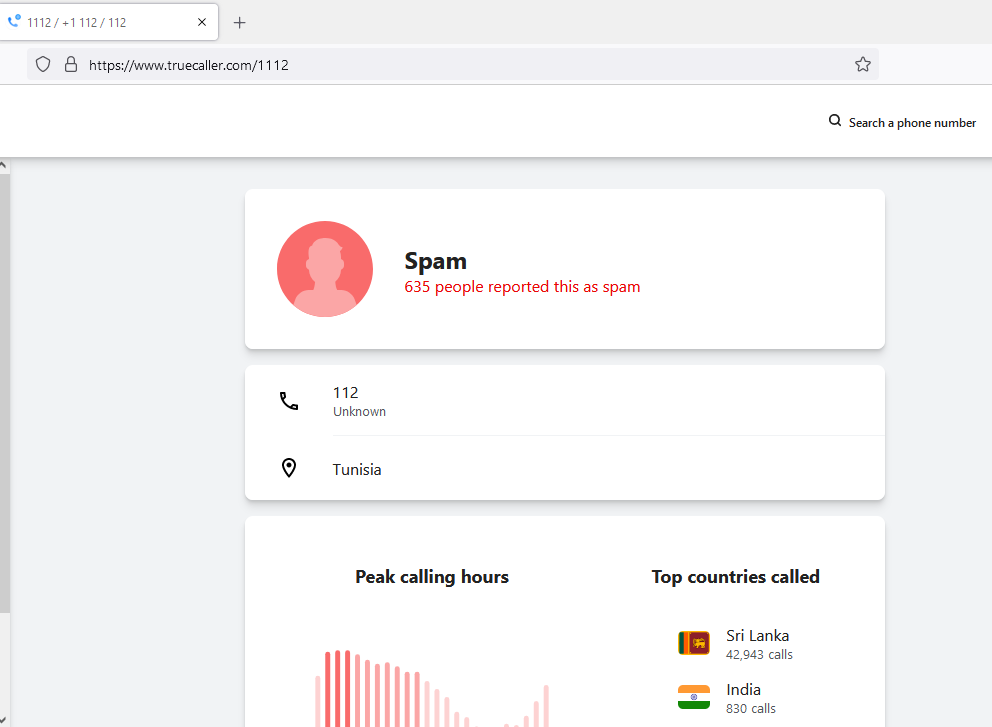This screenshot has height=727, width=992.
Task: Click the Tunisia location text
Action: pos(357,469)
